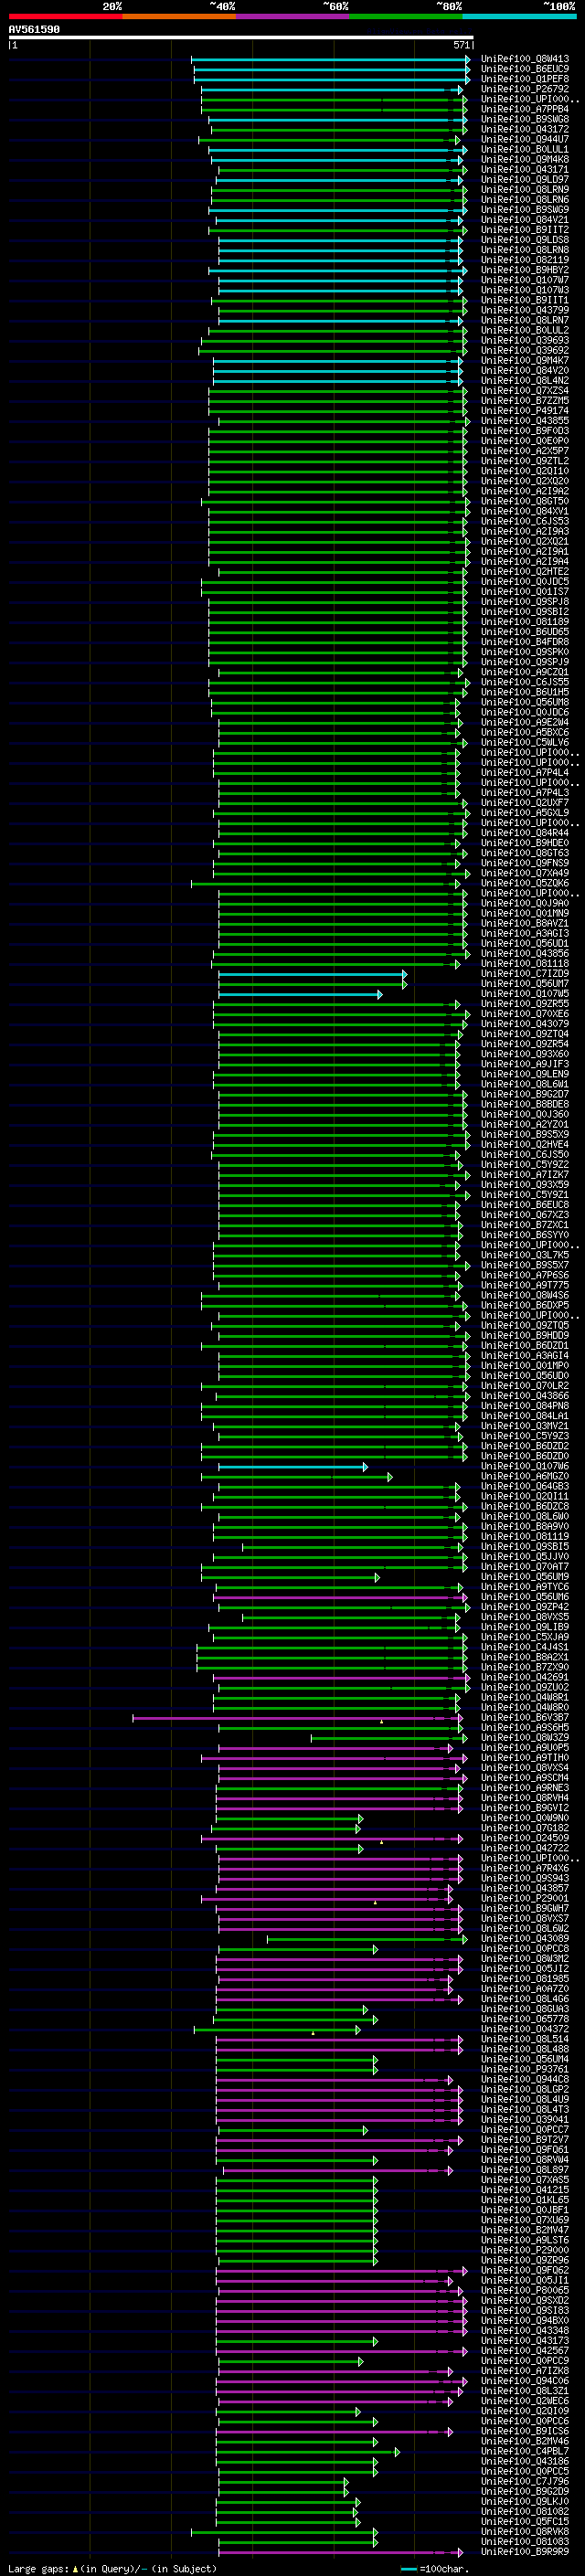The height and width of the screenshot is (2576, 585).
Task: Click the orange ~40% identity legend segment
Action: pos(179,16)
